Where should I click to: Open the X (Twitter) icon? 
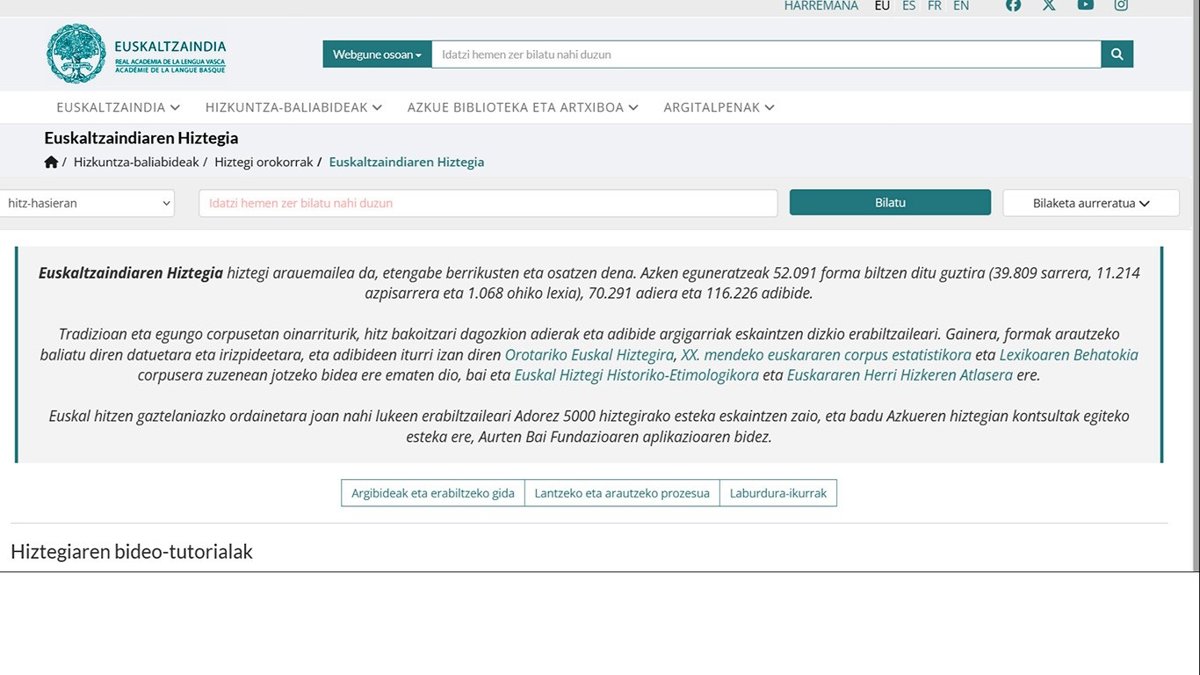pos(1049,5)
